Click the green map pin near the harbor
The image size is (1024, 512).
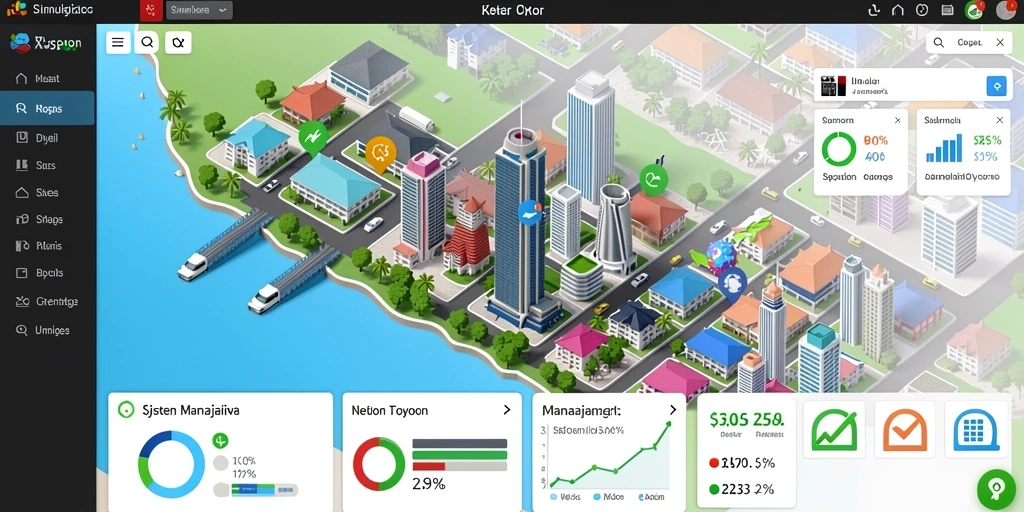click(x=313, y=138)
